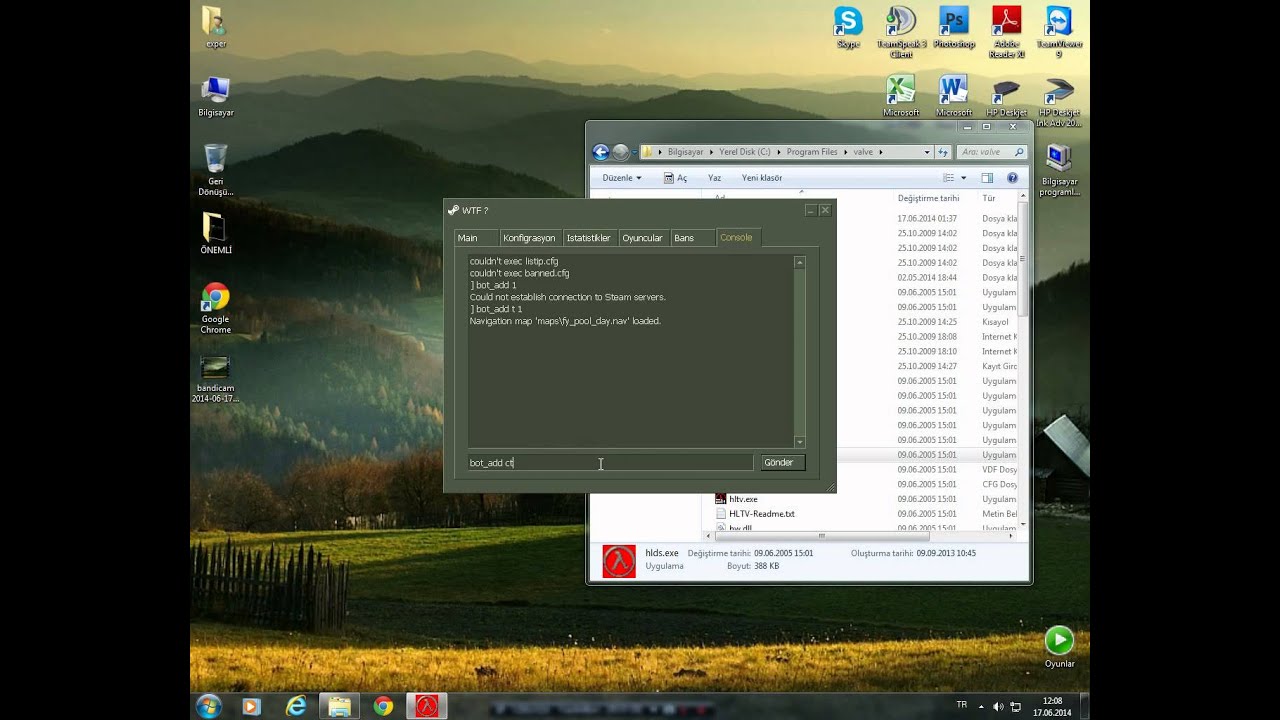Viewport: 1280px width, 720px height.
Task: Click the Half-Life server taskbar button
Action: pos(427,706)
